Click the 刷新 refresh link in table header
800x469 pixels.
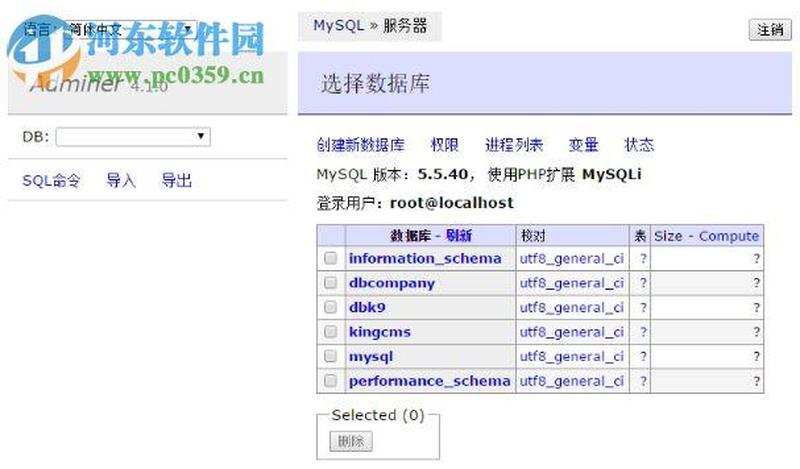coord(459,235)
